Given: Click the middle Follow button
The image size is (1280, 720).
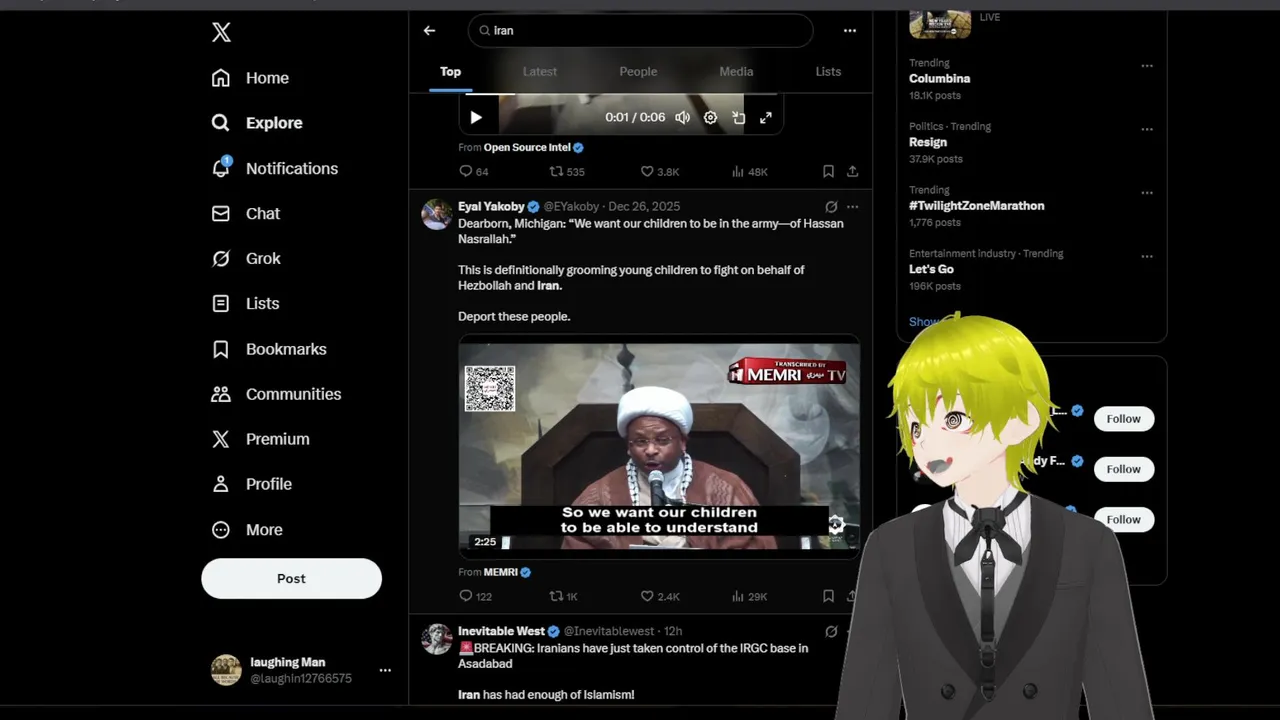Looking at the screenshot, I should (x=1123, y=469).
